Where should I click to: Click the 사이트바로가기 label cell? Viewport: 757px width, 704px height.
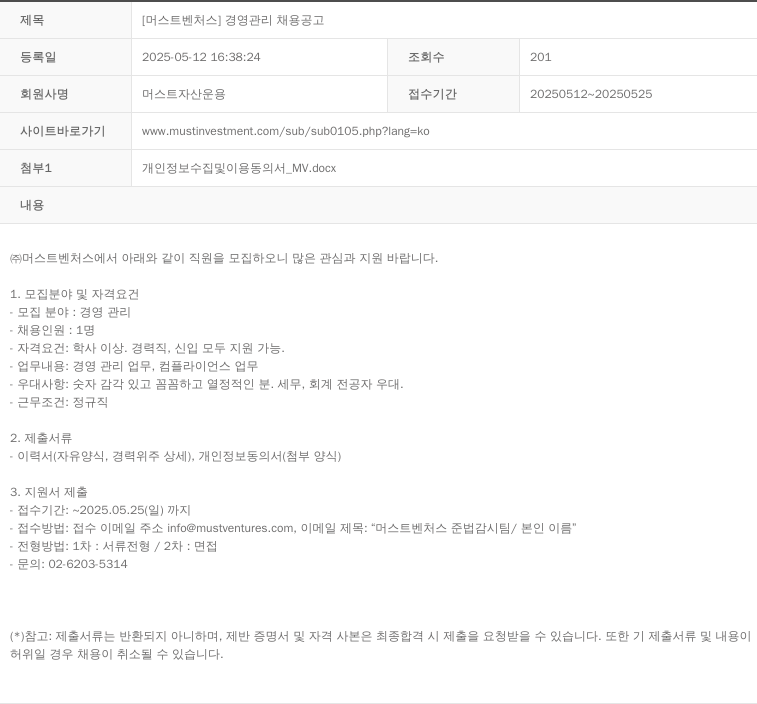click(x=65, y=131)
